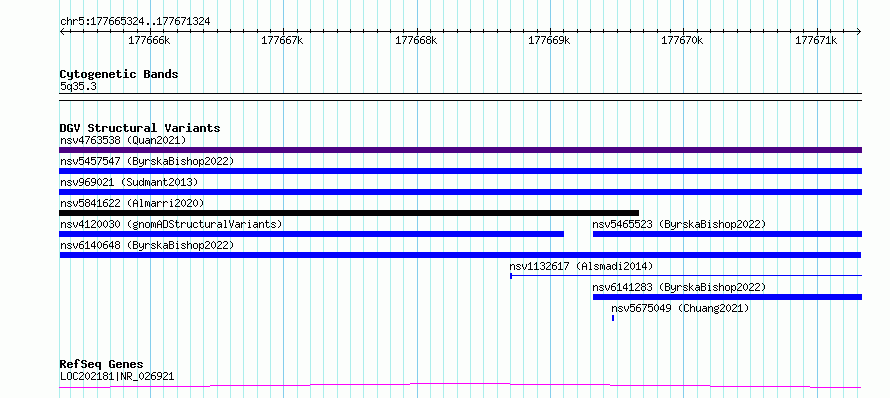Click the 177666k ruler tick label
The height and width of the screenshot is (398, 890).
[x=149, y=41]
